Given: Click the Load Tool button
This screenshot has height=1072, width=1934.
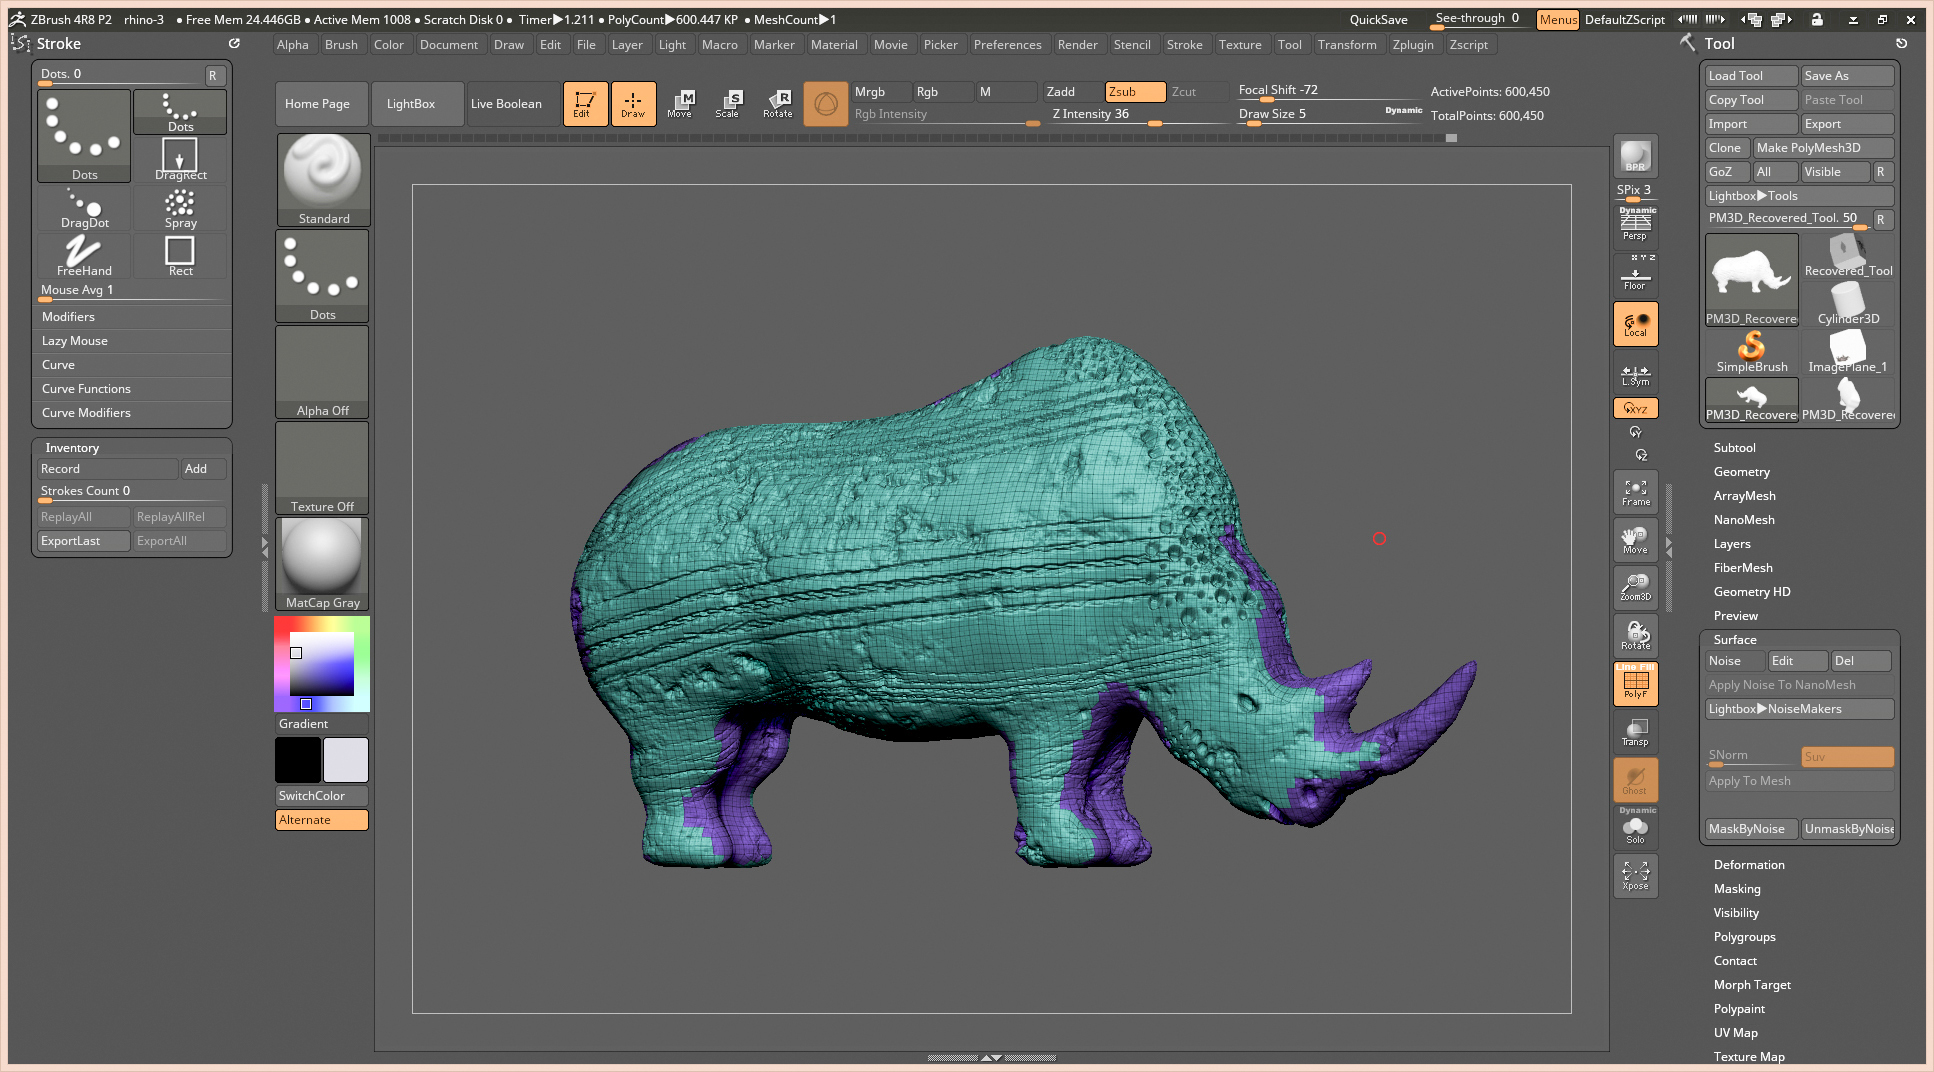Looking at the screenshot, I should [1750, 76].
